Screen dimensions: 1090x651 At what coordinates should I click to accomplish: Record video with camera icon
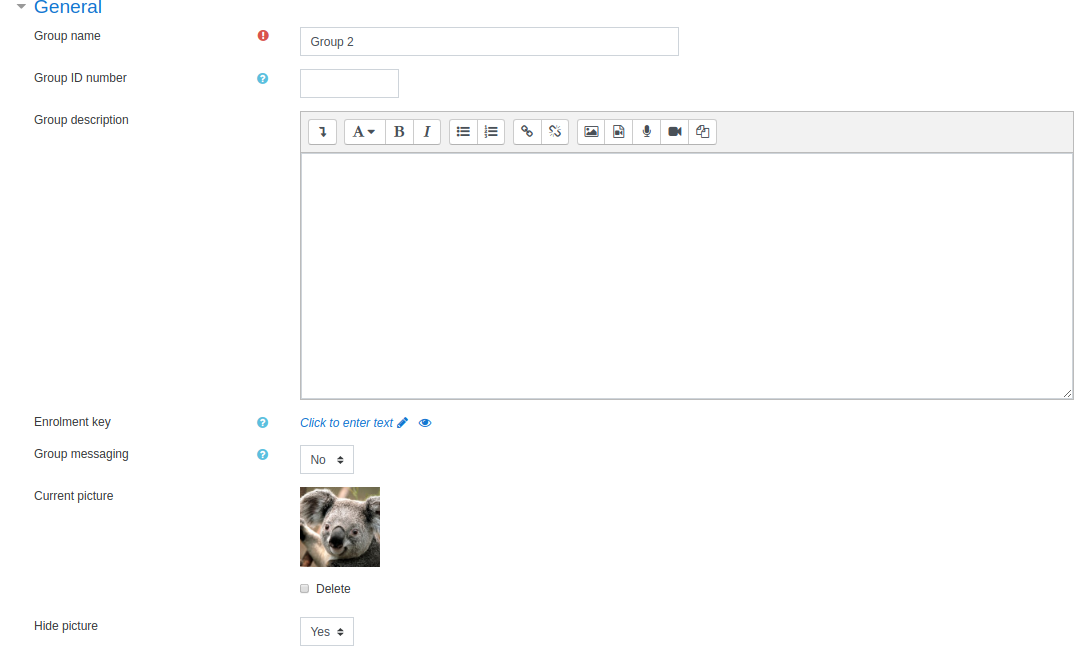click(674, 131)
